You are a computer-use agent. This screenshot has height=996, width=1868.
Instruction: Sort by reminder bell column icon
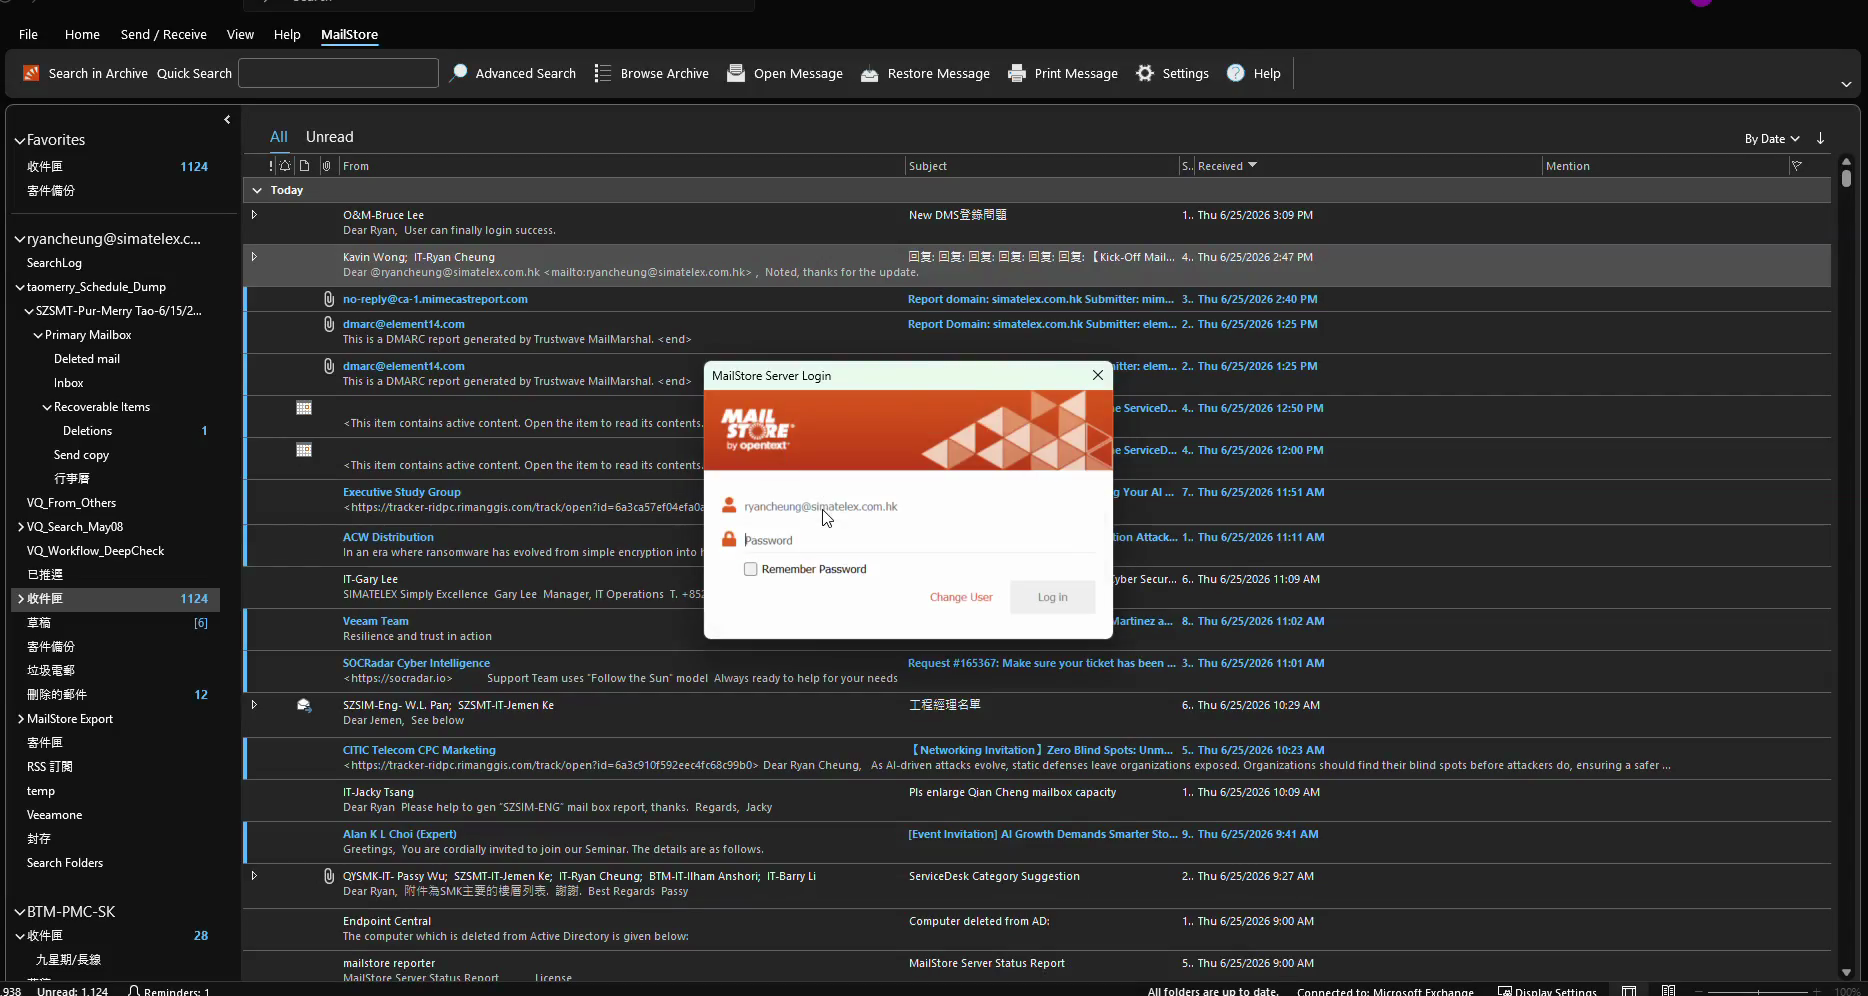[x=285, y=166]
